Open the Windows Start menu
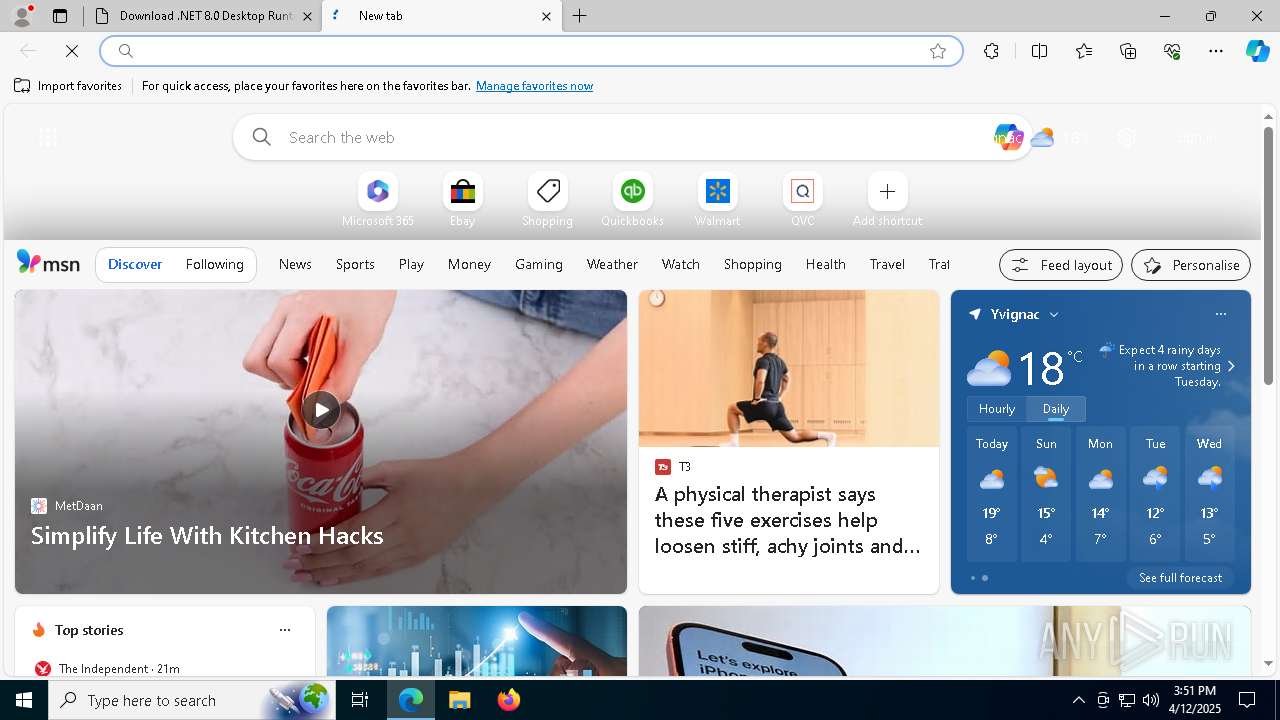 click(x=24, y=700)
